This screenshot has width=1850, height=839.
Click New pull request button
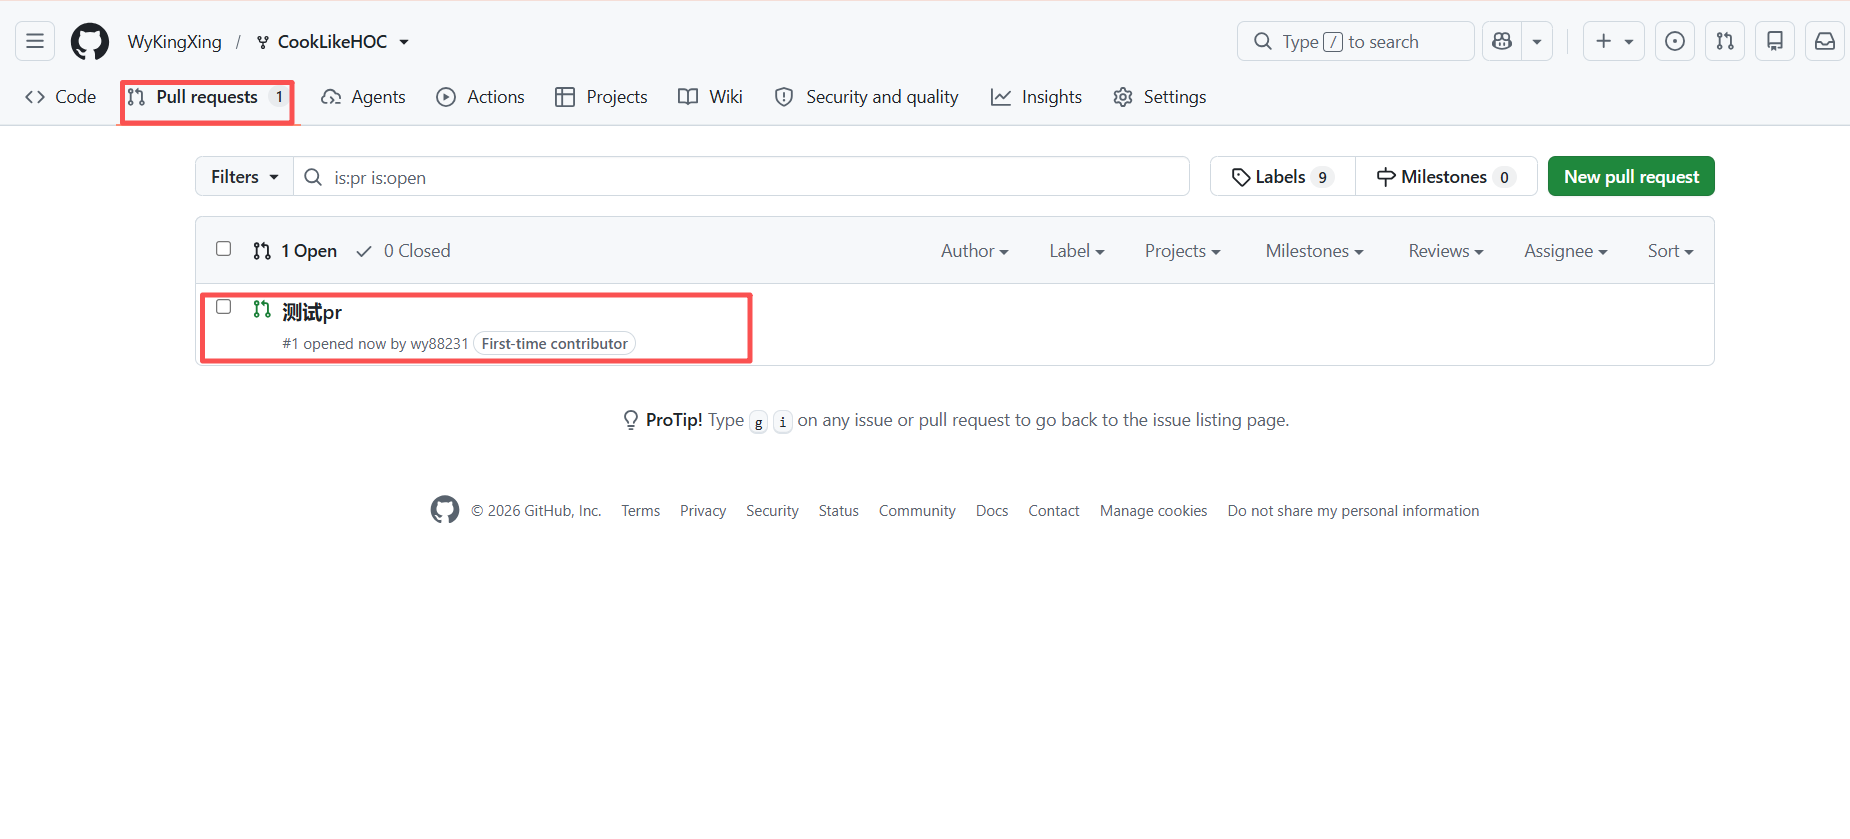(x=1631, y=177)
